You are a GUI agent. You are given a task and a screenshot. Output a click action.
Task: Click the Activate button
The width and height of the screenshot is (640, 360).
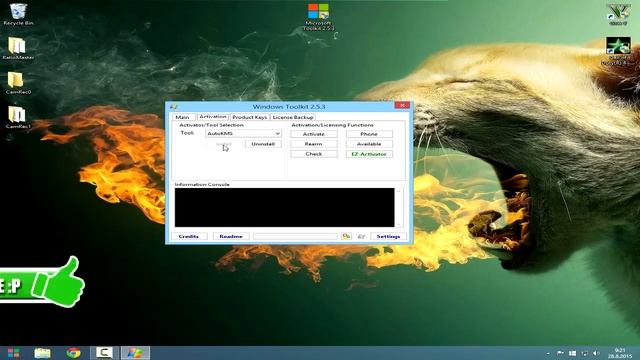pos(313,134)
